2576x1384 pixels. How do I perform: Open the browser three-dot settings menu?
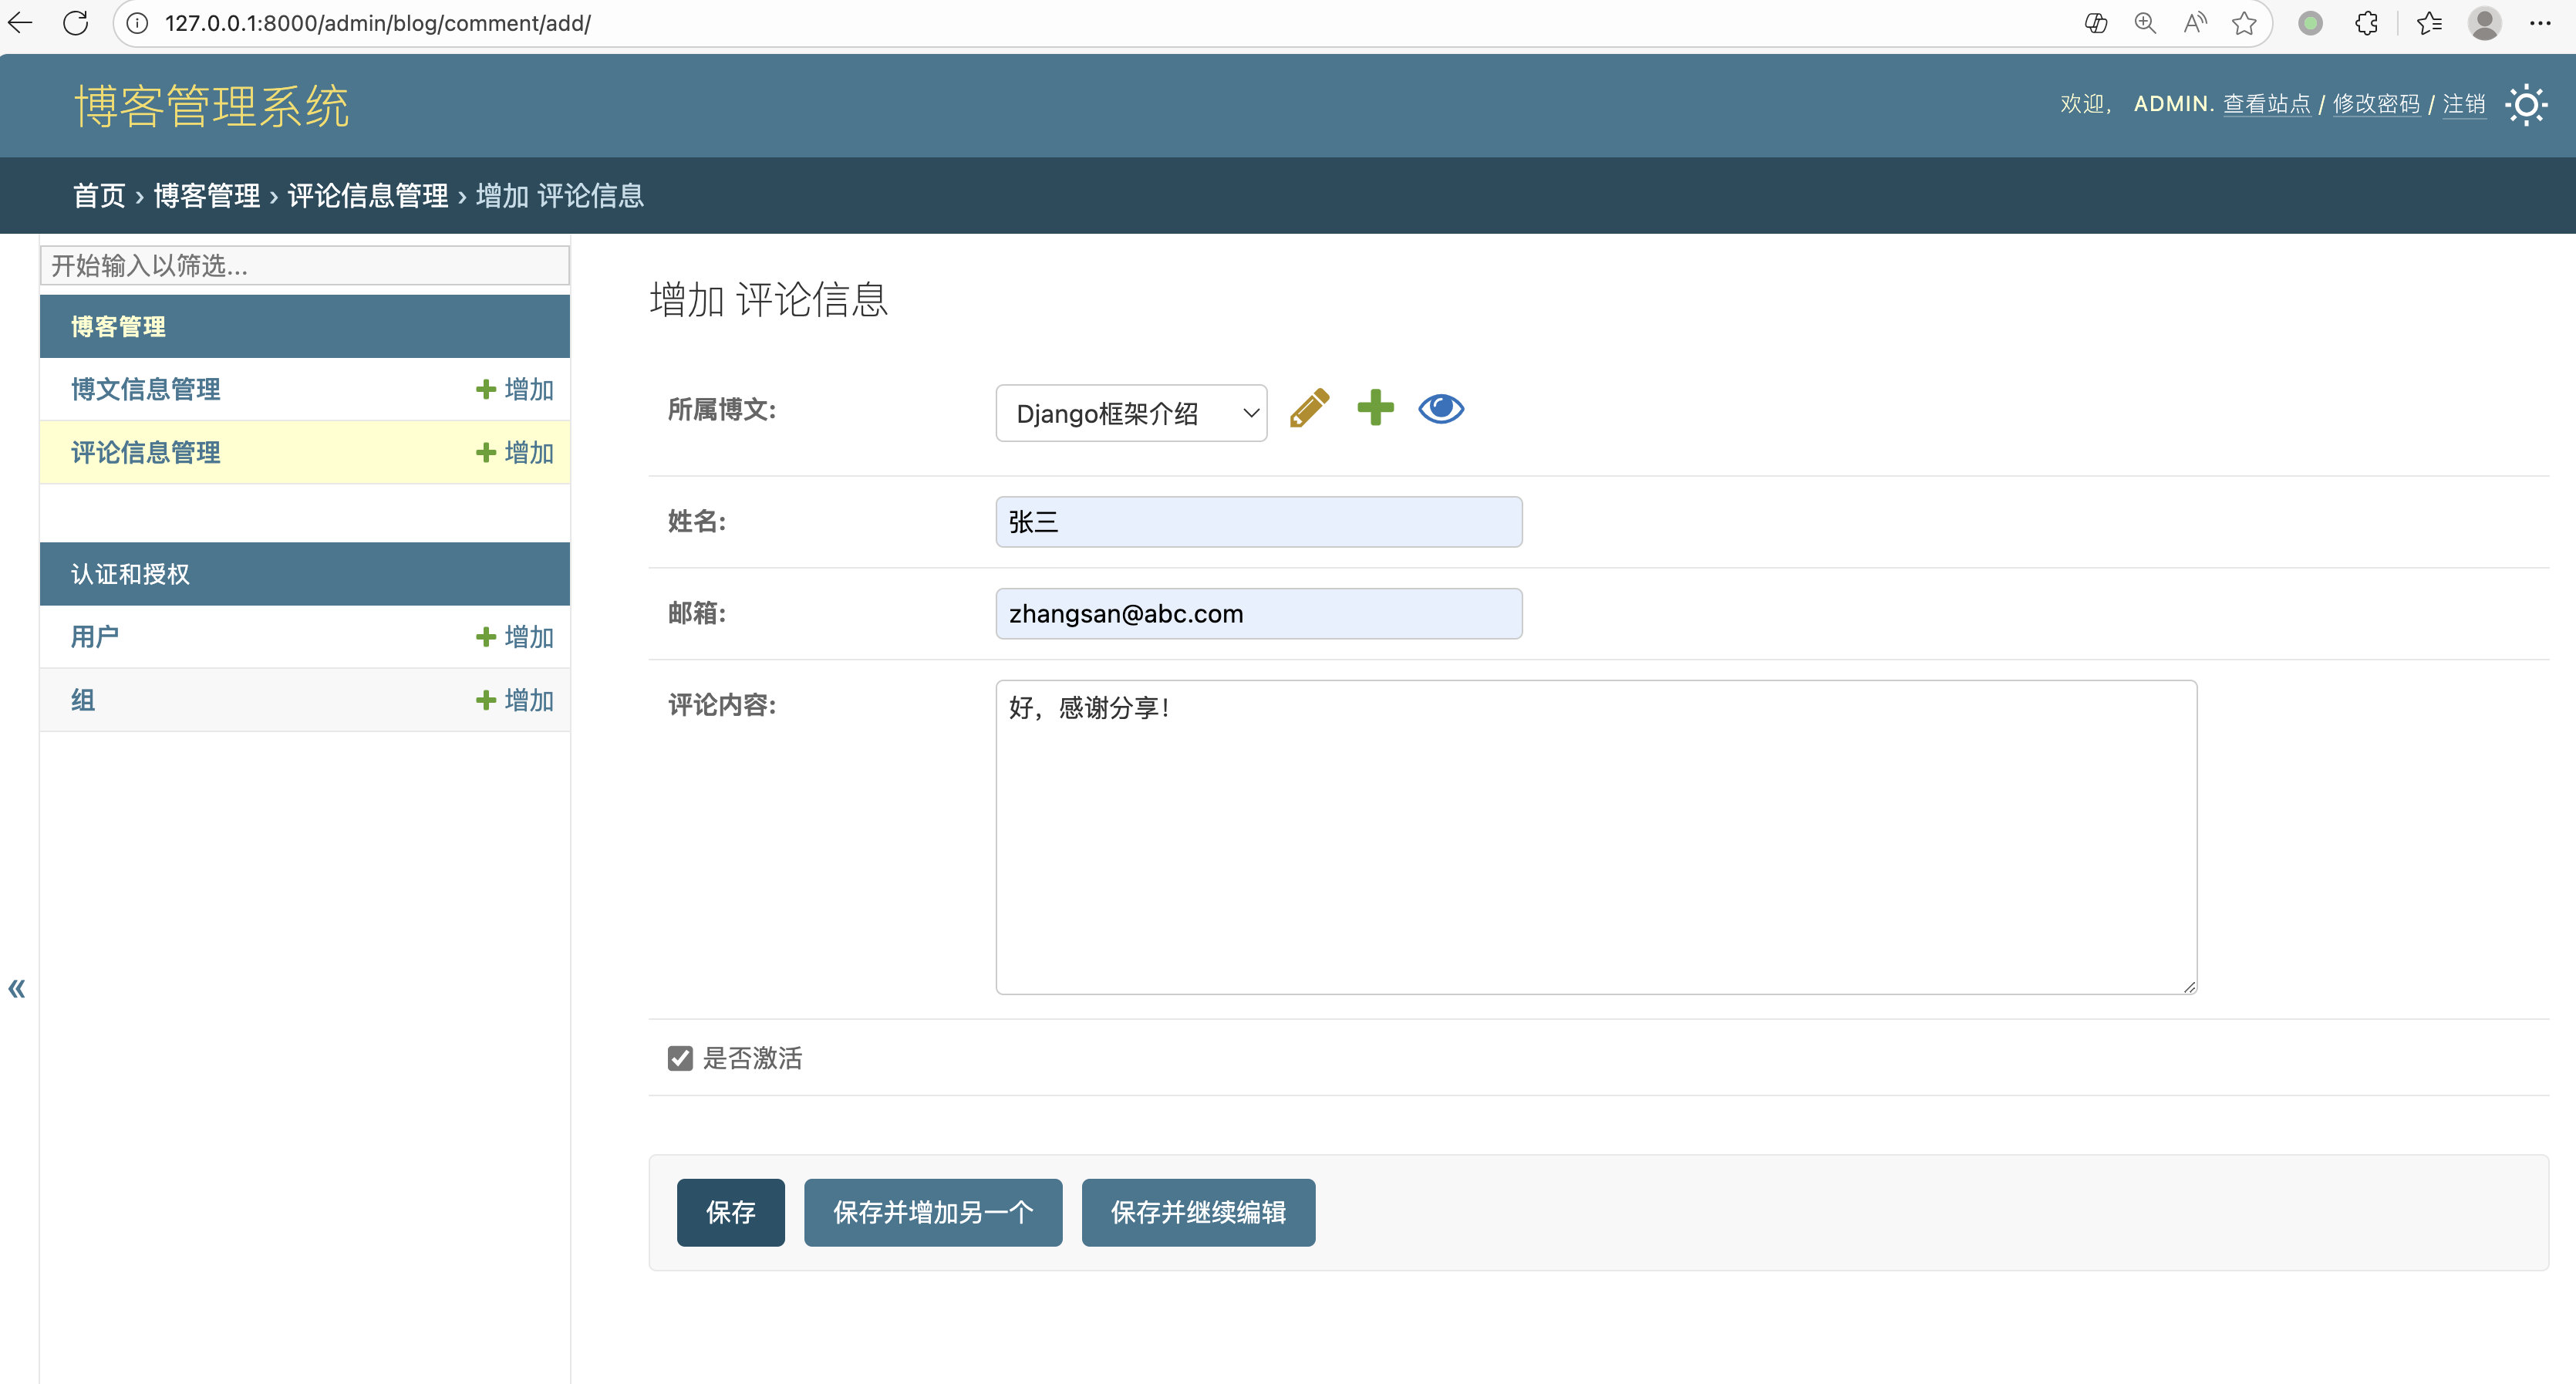(2540, 23)
